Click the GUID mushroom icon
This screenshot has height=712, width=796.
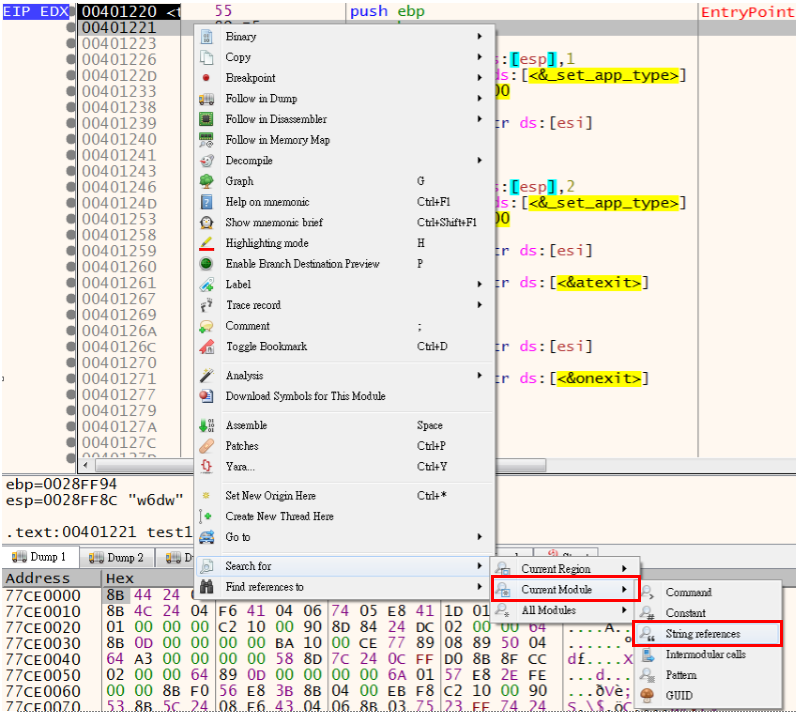pyautogui.click(x=647, y=695)
